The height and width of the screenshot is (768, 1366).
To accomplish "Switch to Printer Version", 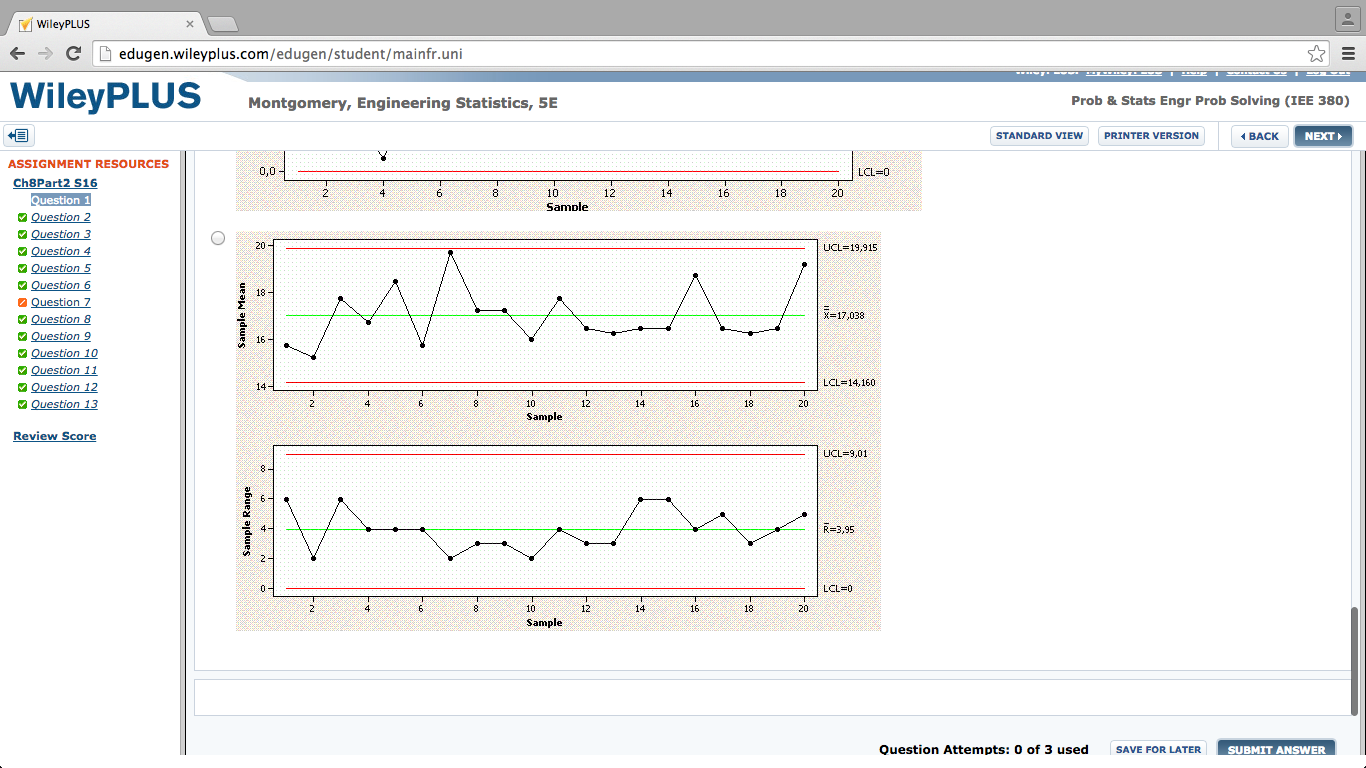I will point(1151,136).
